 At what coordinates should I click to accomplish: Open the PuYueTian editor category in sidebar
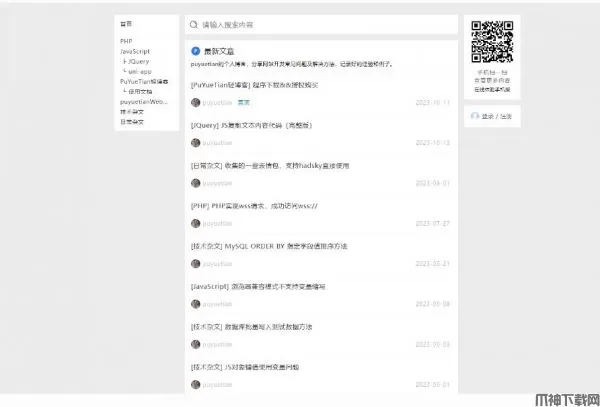click(144, 81)
